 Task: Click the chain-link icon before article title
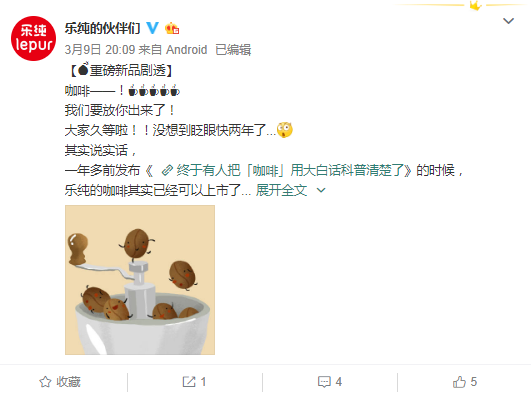[167, 170]
